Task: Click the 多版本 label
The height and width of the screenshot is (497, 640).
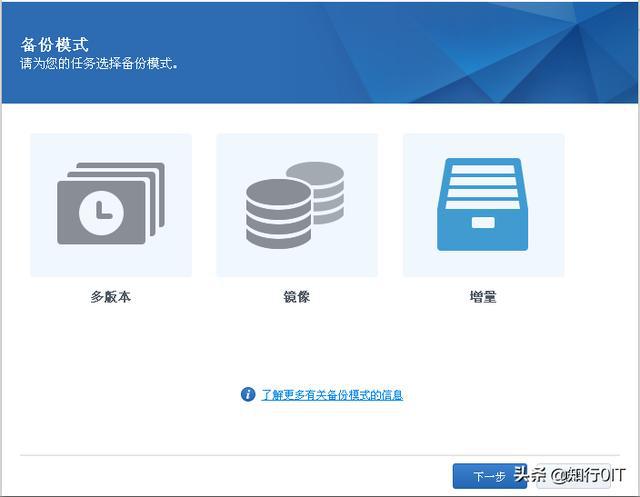Action: pyautogui.click(x=111, y=297)
